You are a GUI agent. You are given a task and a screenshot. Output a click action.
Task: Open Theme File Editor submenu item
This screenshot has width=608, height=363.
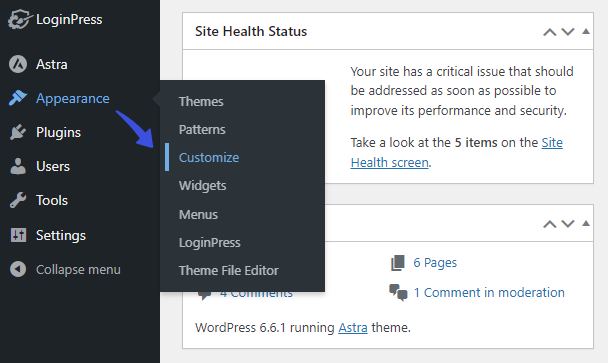[x=228, y=271]
